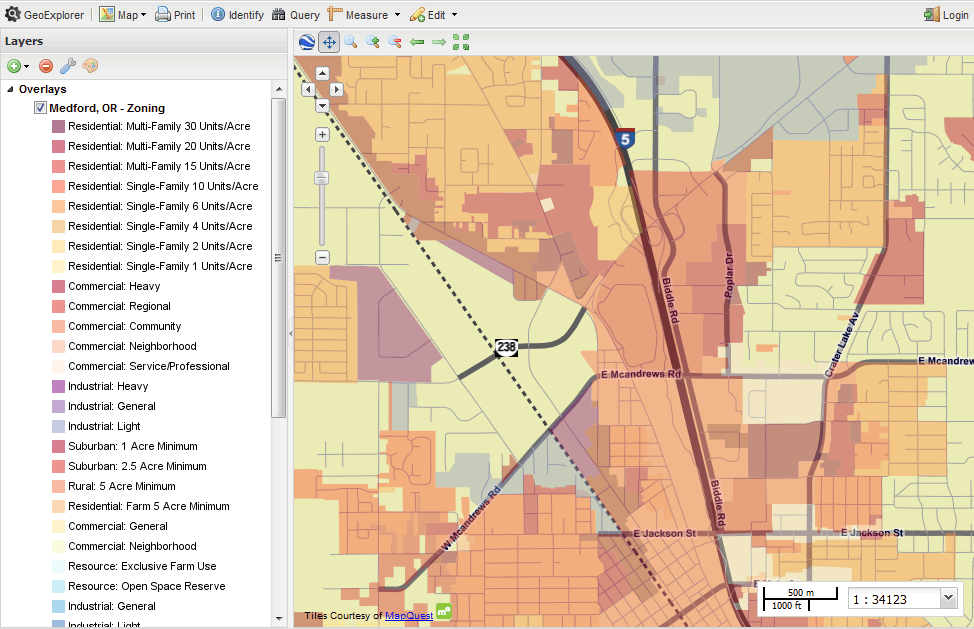Open the Measure menu

[364, 15]
